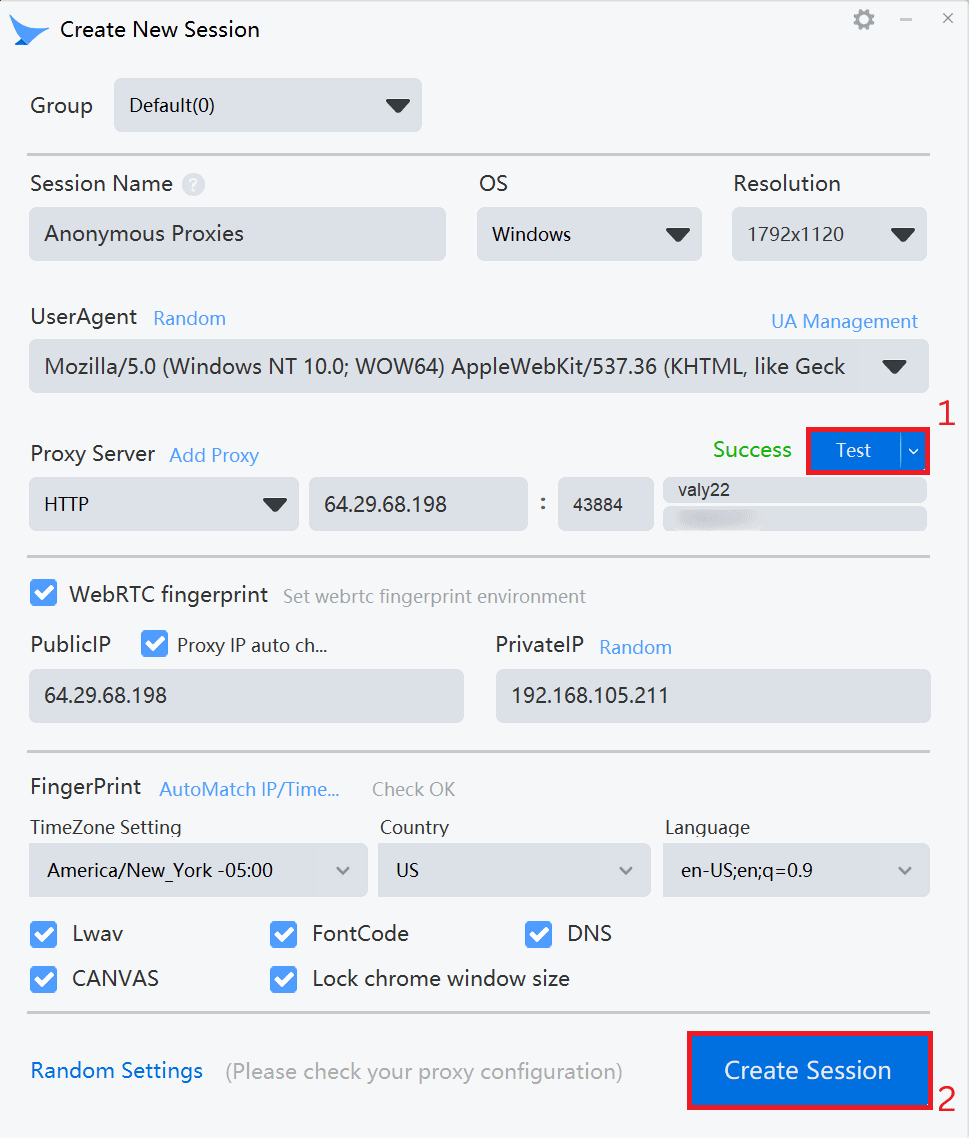This screenshot has height=1138, width=969.
Task: Uncheck Proxy IP auto change
Action: coord(154,644)
